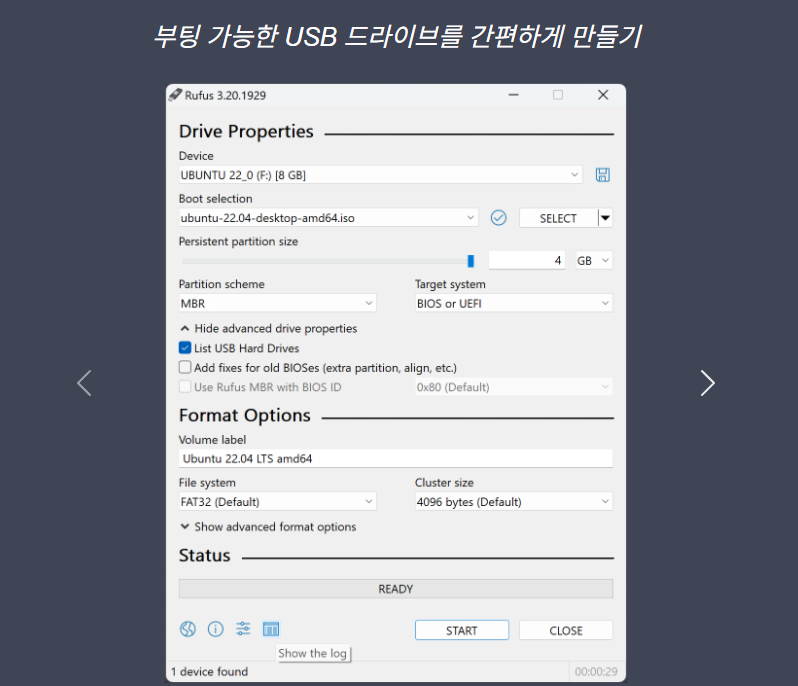Go to previous carousel slide arrow
This screenshot has width=798, height=686.
click(84, 383)
